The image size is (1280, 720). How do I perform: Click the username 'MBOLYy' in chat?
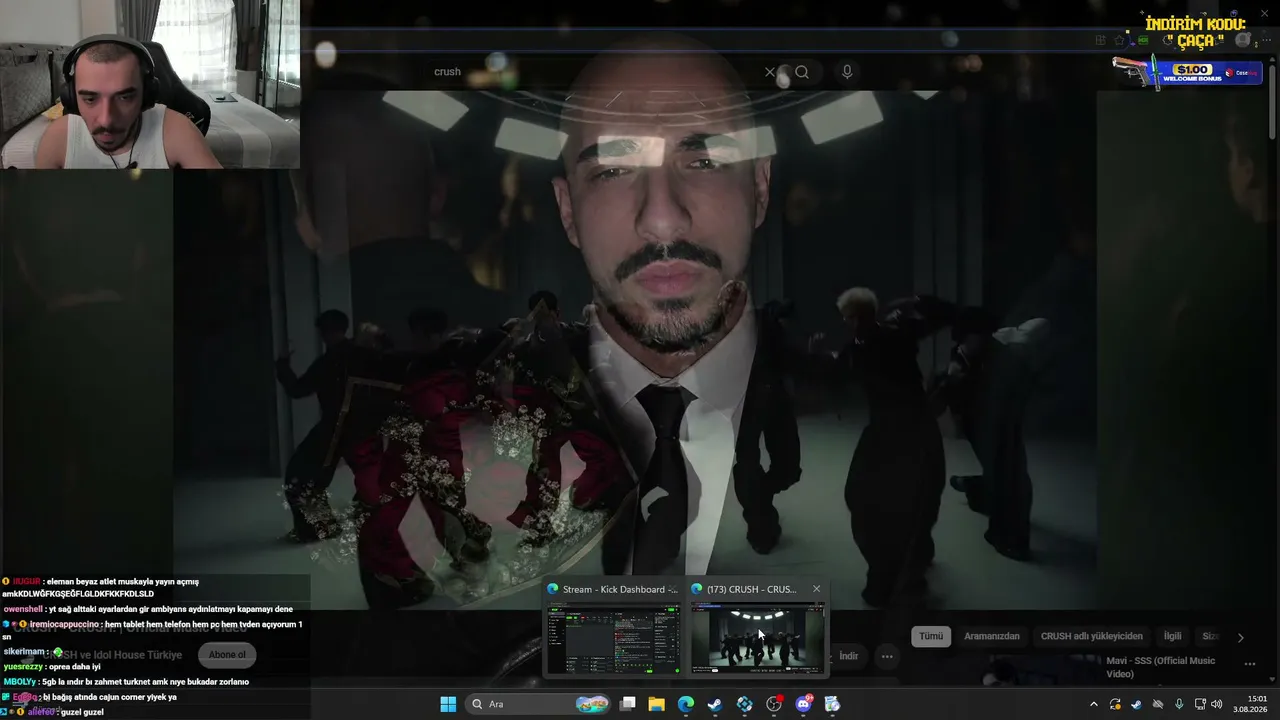pos(20,682)
